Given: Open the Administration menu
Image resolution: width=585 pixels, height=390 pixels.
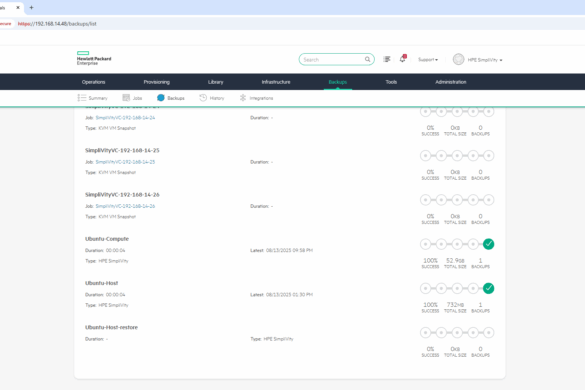Looking at the screenshot, I should tap(451, 82).
